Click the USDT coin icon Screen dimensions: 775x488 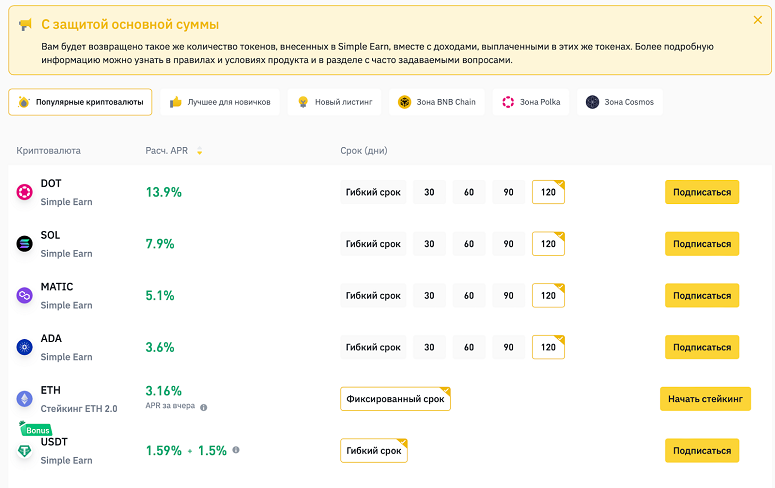coord(25,450)
